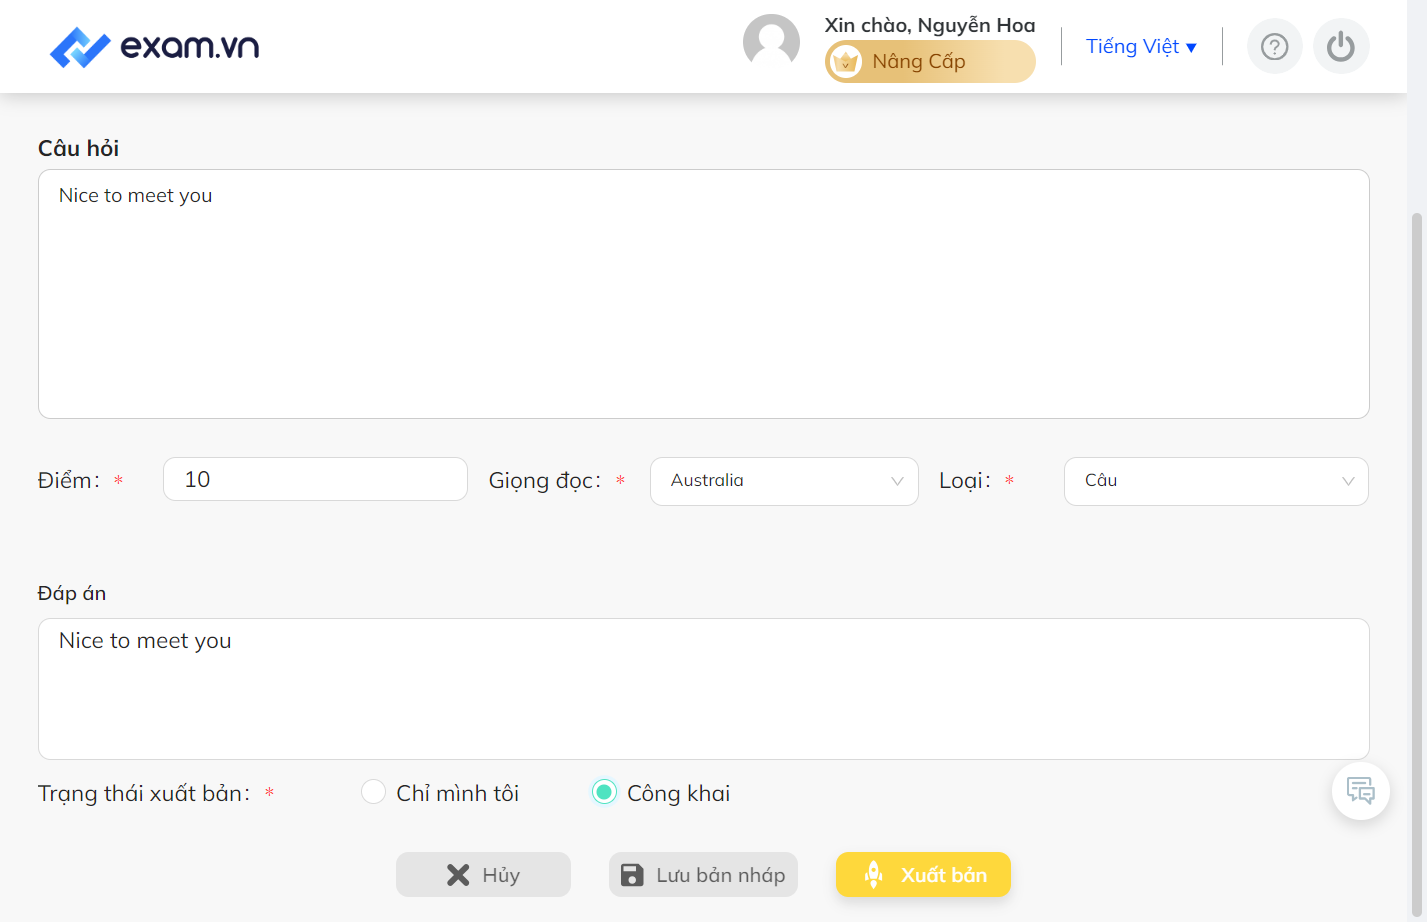The image size is (1427, 922).
Task: Select the "Chỉ mình tôi" radio option
Action: 373,792
